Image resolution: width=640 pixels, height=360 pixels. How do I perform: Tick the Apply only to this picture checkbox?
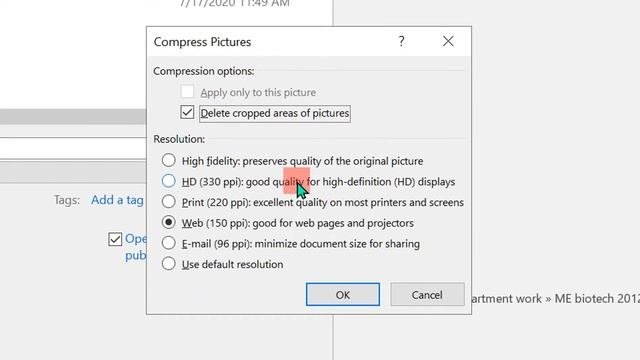(x=187, y=92)
